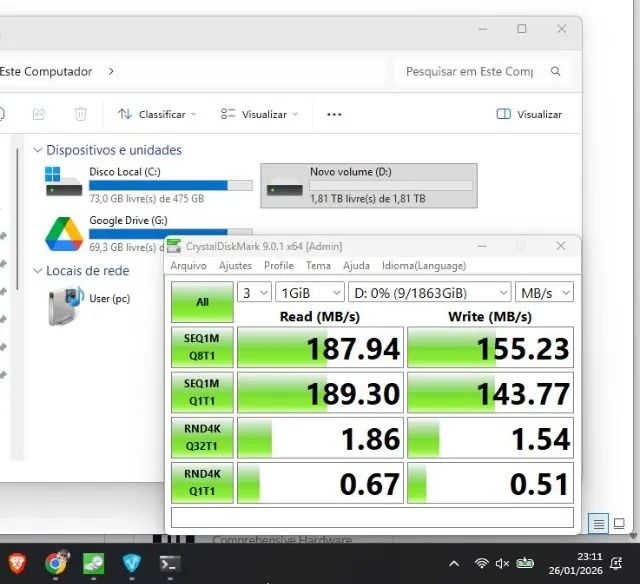This screenshot has width=640, height=584.
Task: Click the Novo volume (D:) usage bar
Action: 391,185
